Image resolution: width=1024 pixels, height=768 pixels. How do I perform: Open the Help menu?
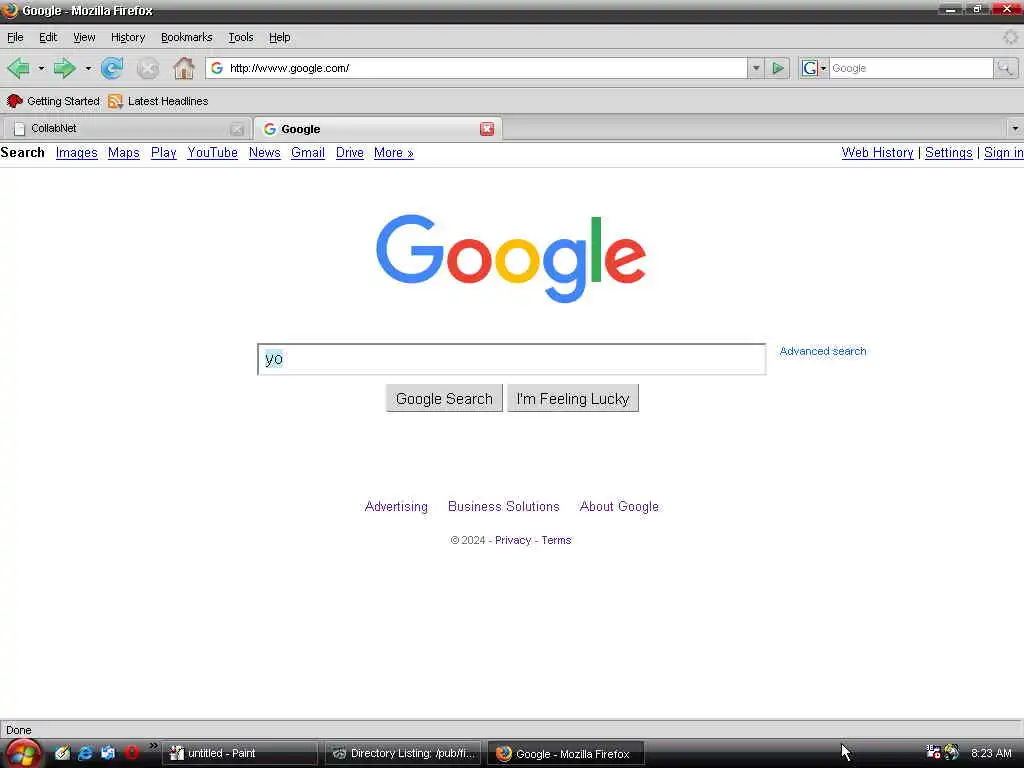pos(280,37)
